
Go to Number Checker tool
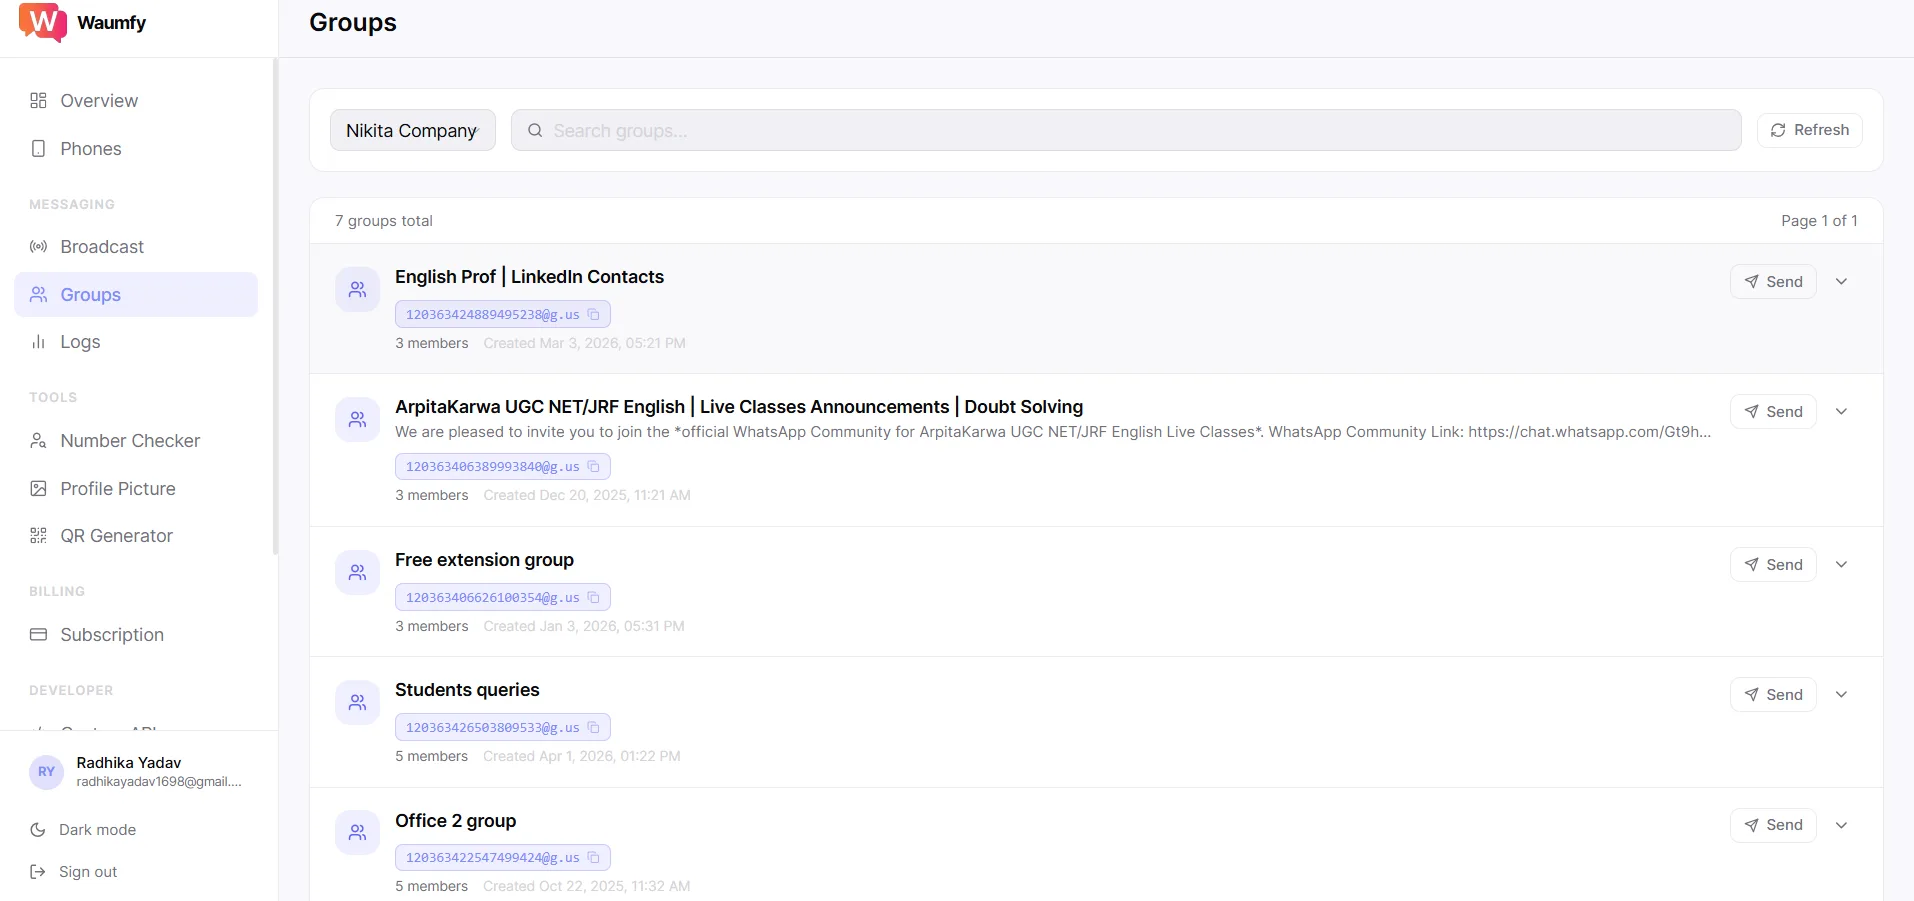[129, 441]
